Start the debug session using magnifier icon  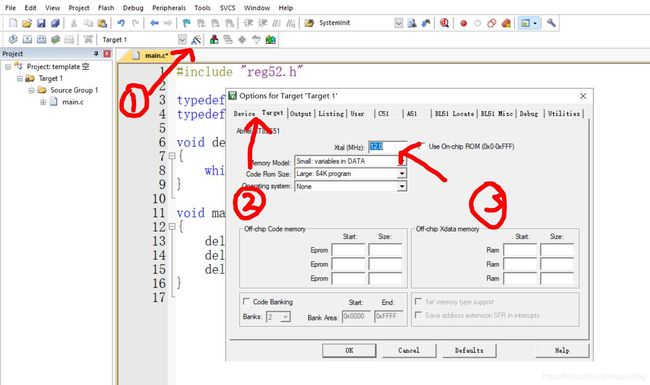tap(444, 23)
